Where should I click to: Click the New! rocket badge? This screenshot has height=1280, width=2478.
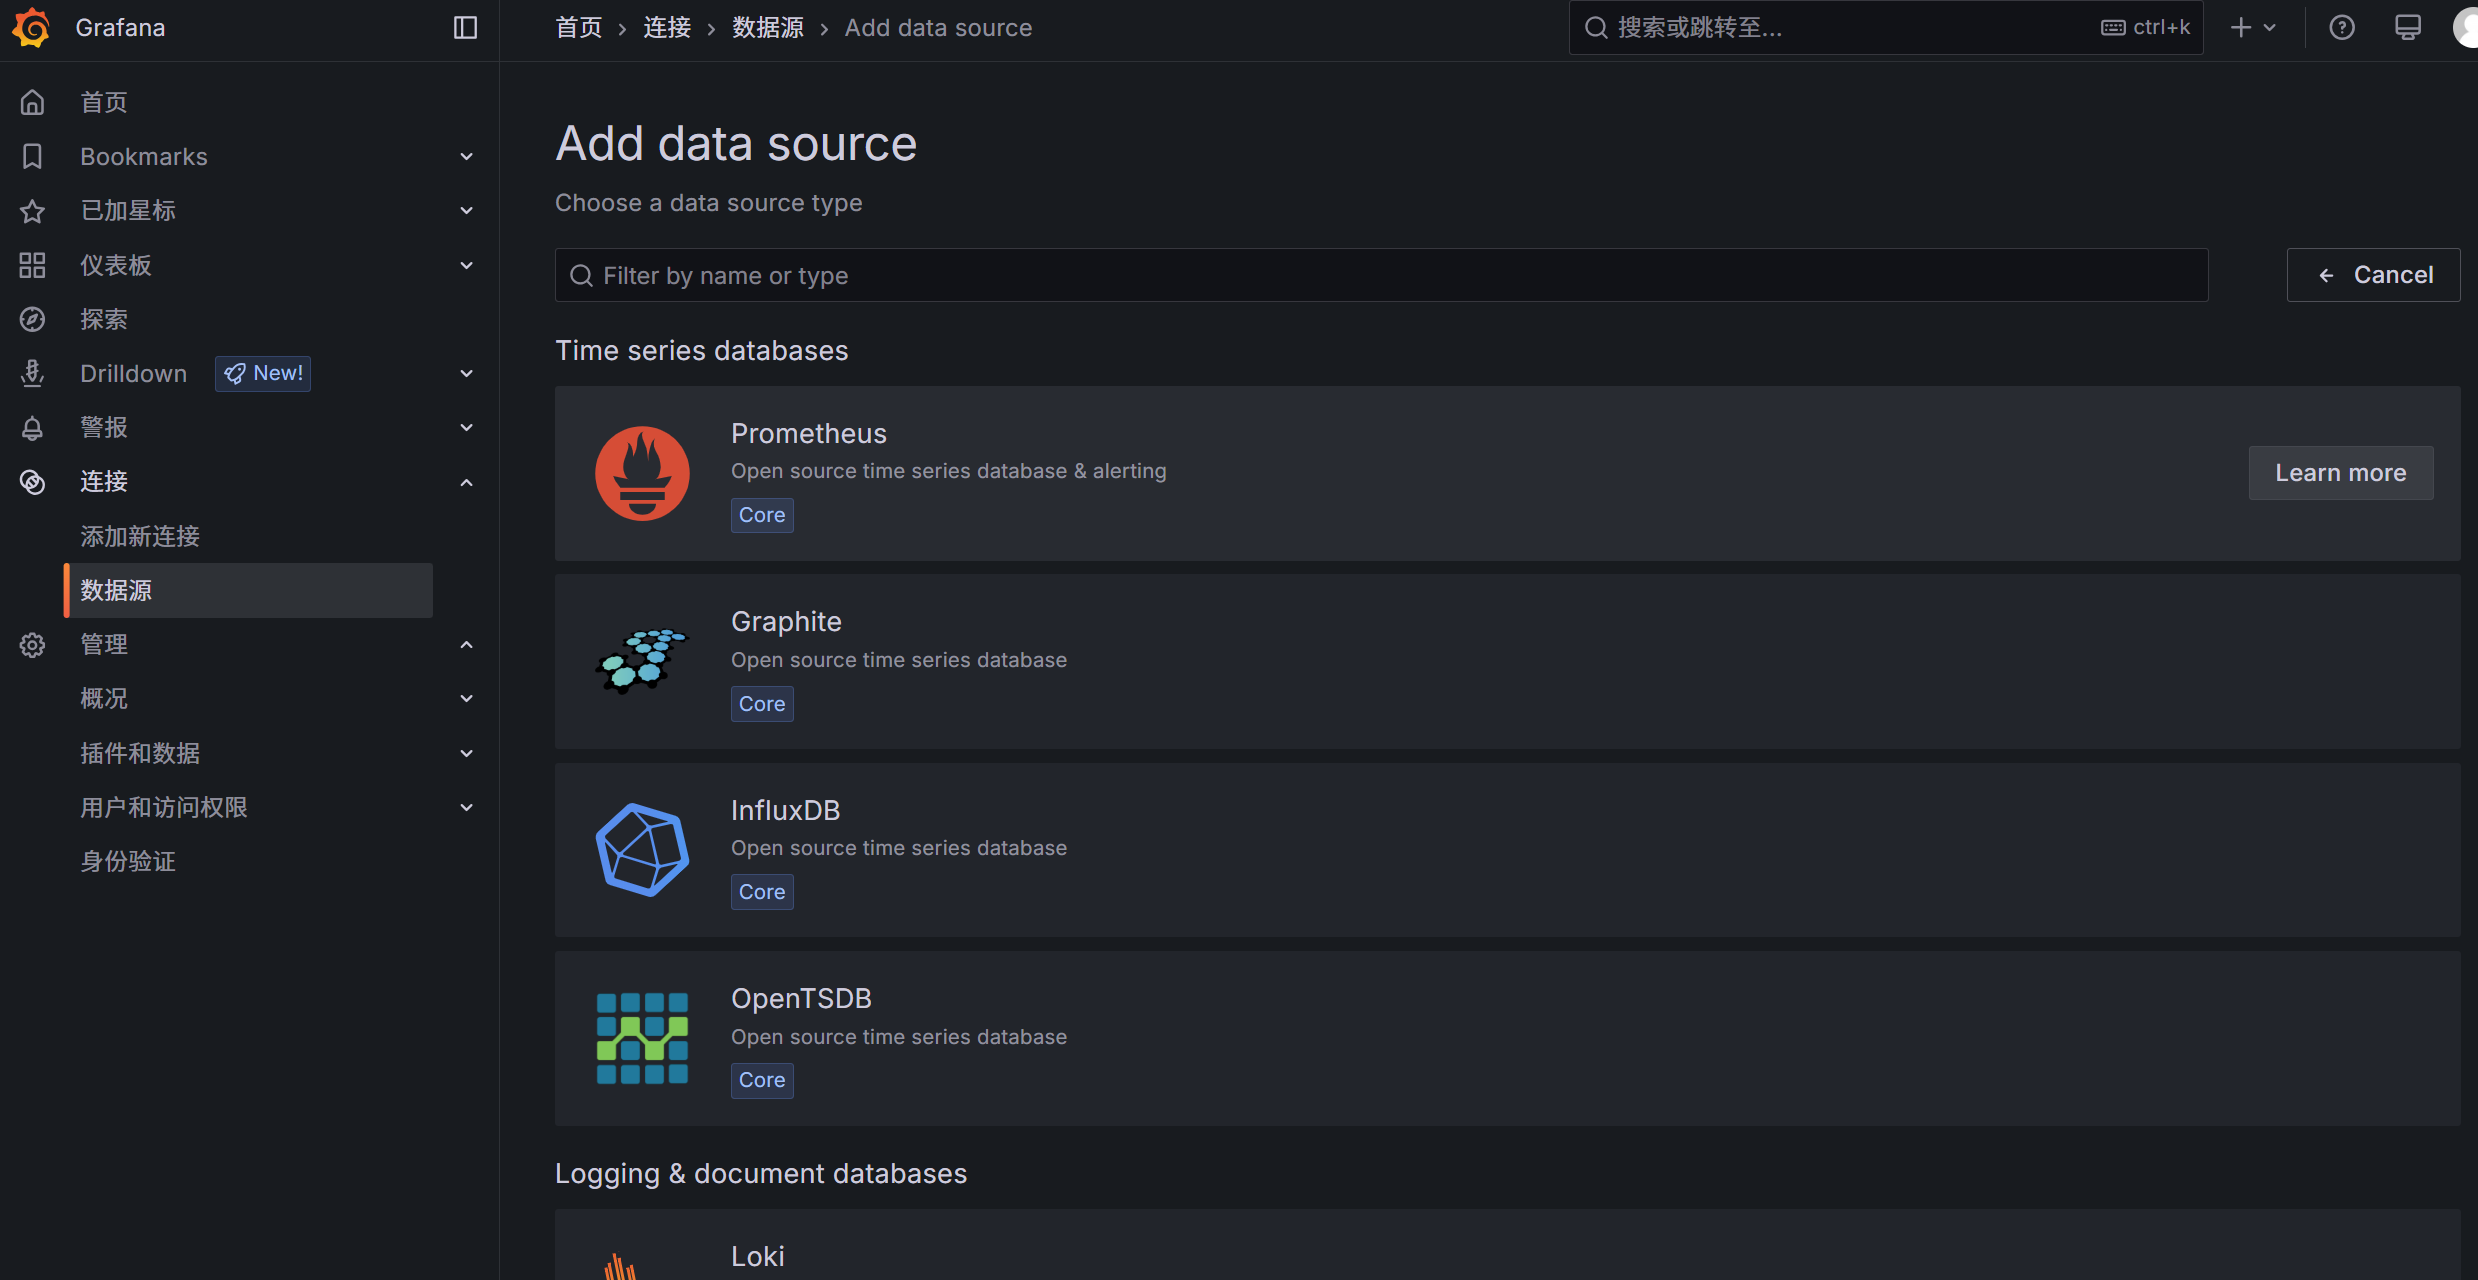coord(263,373)
